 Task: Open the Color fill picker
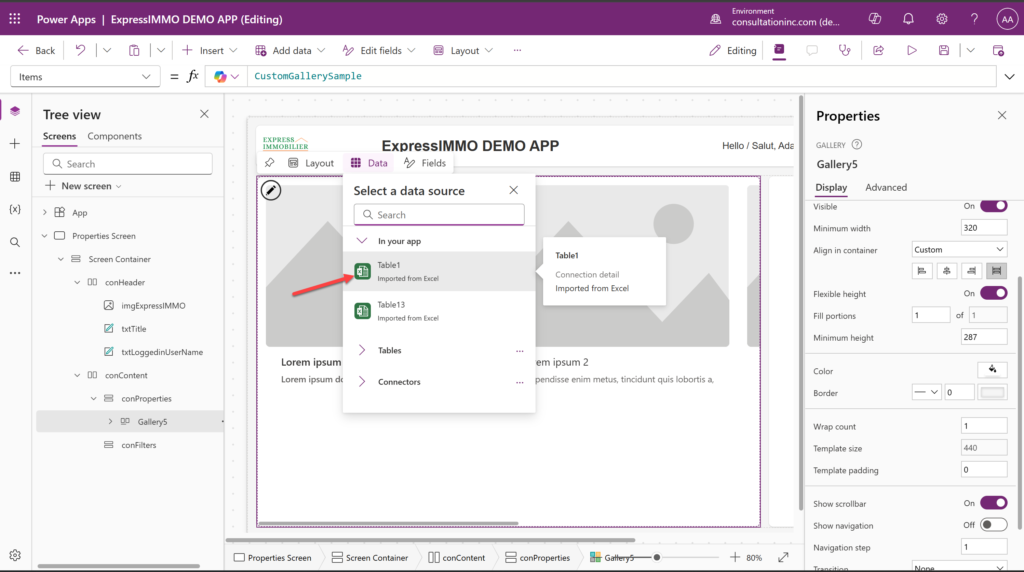coord(992,370)
